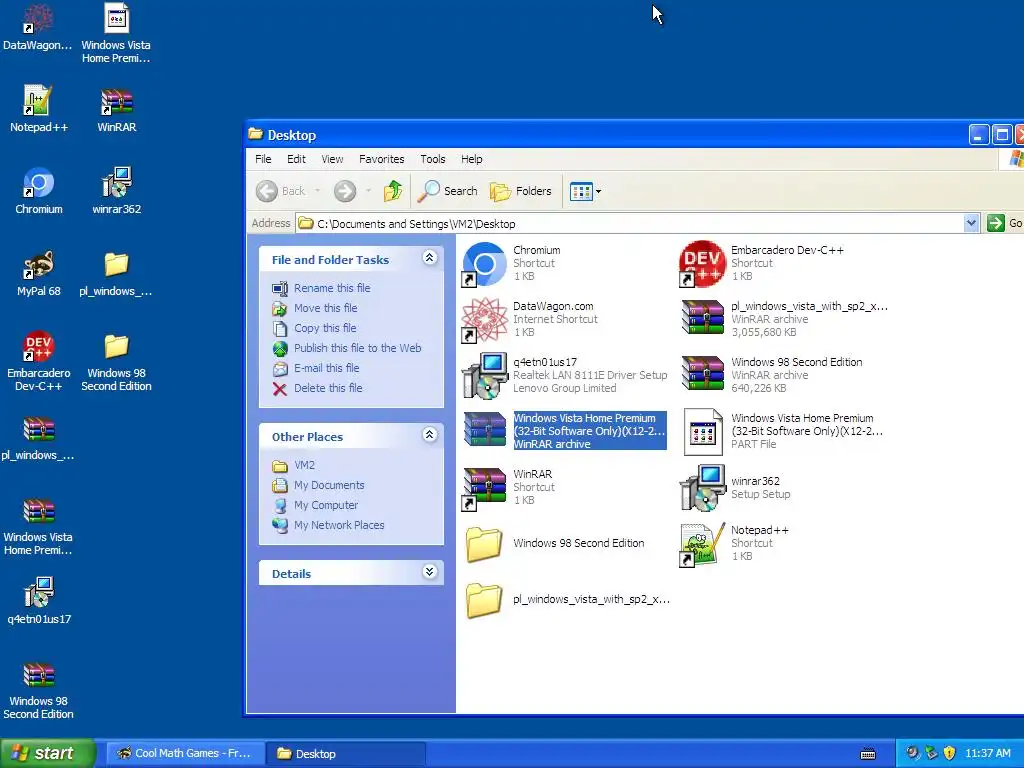1024x768 pixels.
Task: Select Chromium shortcut in the Desktop window
Action: tap(512, 263)
